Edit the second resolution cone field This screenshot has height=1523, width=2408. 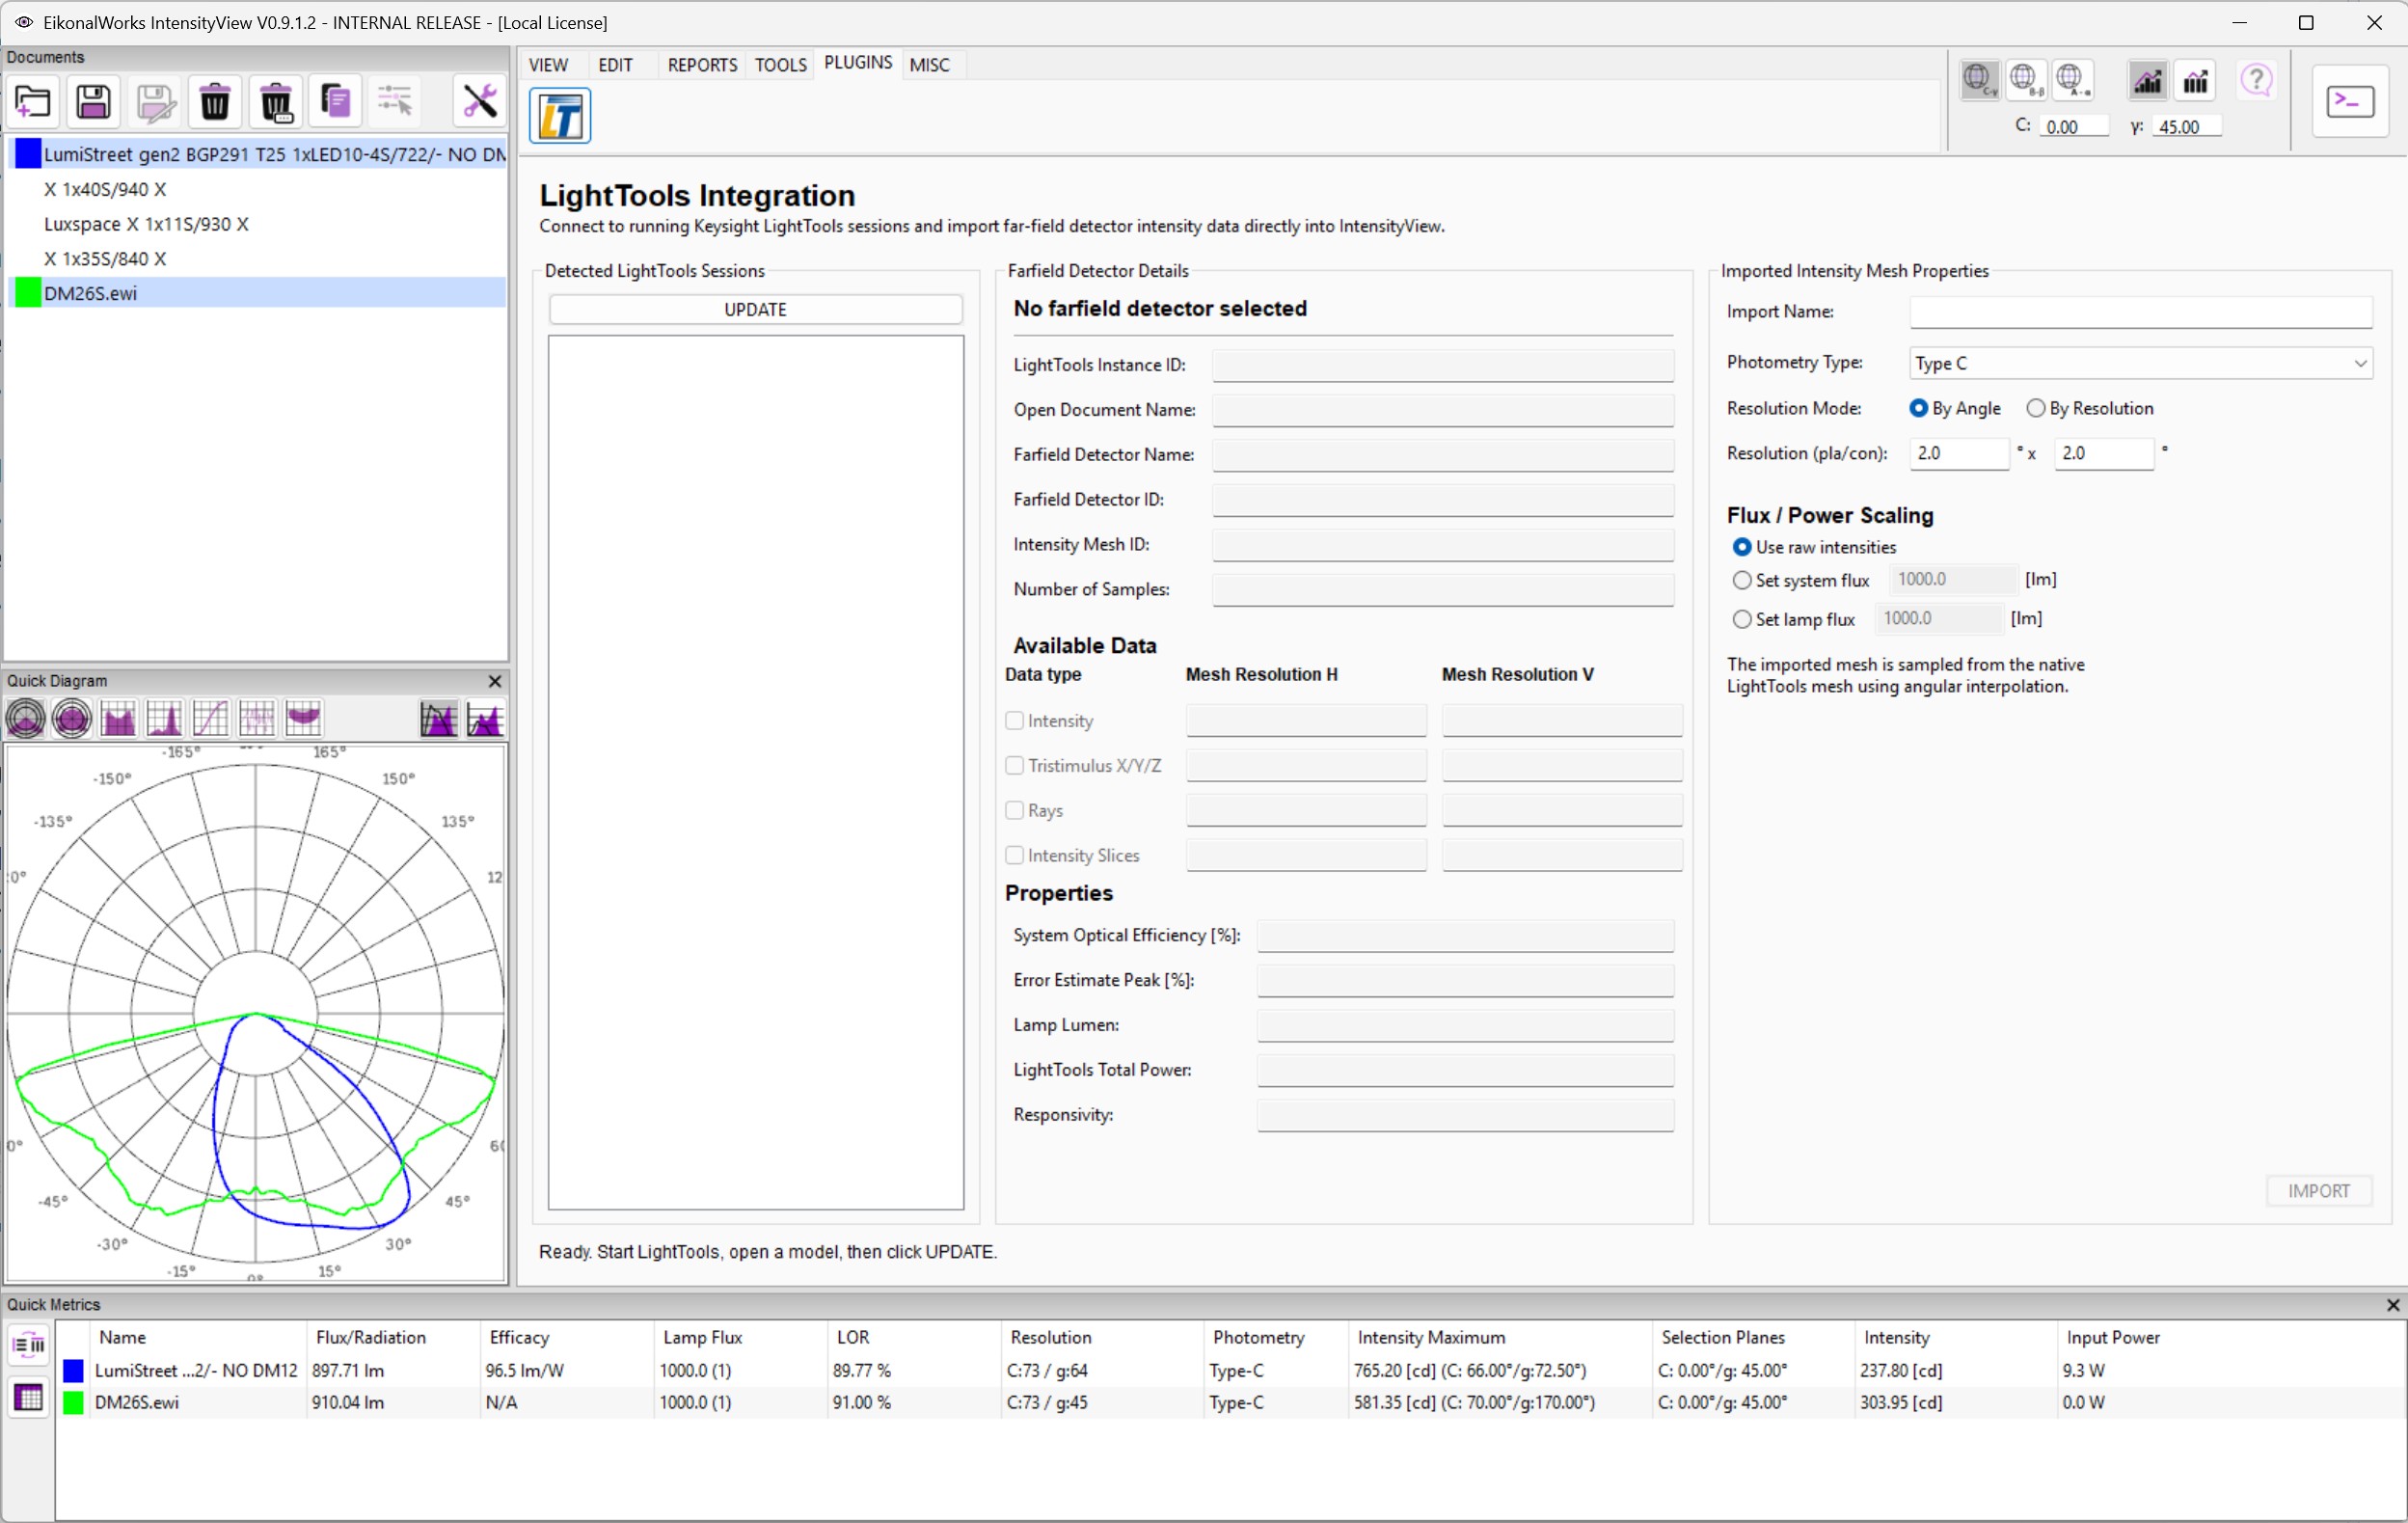(x=2104, y=454)
